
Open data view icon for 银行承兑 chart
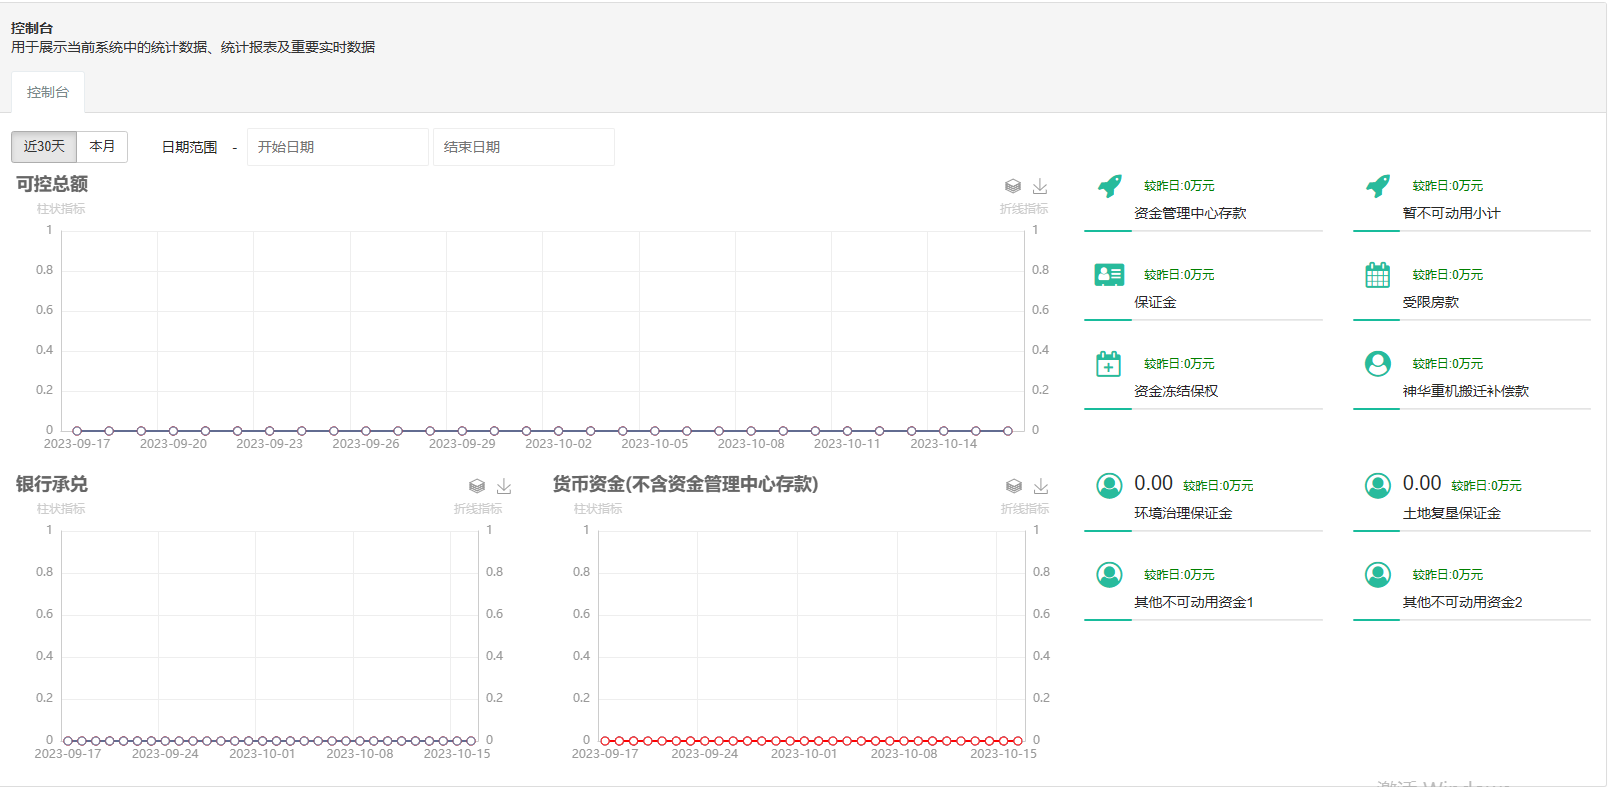pyautogui.click(x=477, y=486)
